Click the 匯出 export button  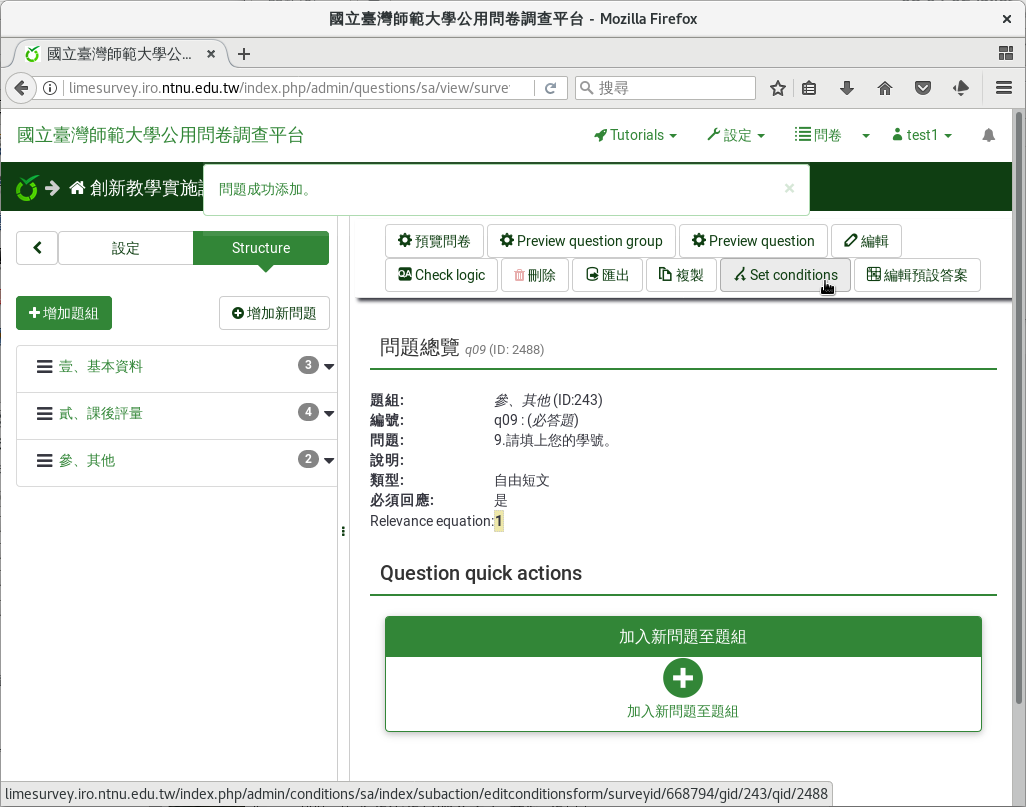coord(607,275)
